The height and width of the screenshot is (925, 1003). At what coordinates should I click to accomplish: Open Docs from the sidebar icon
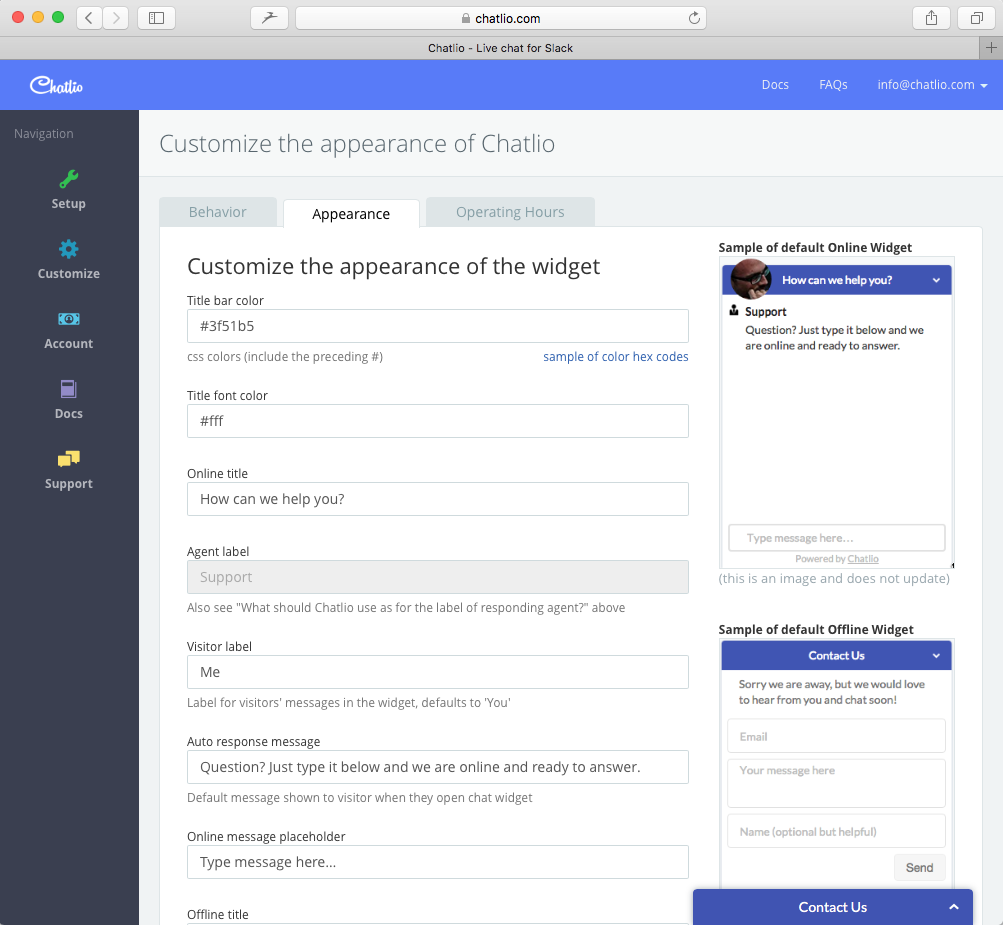pos(68,388)
